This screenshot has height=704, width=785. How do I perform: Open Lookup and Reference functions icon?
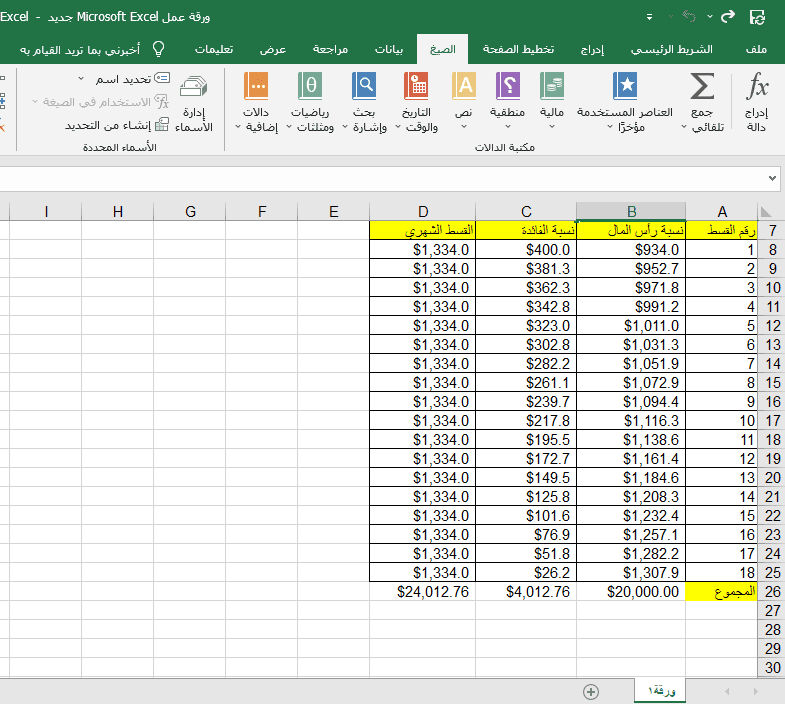coord(364,86)
